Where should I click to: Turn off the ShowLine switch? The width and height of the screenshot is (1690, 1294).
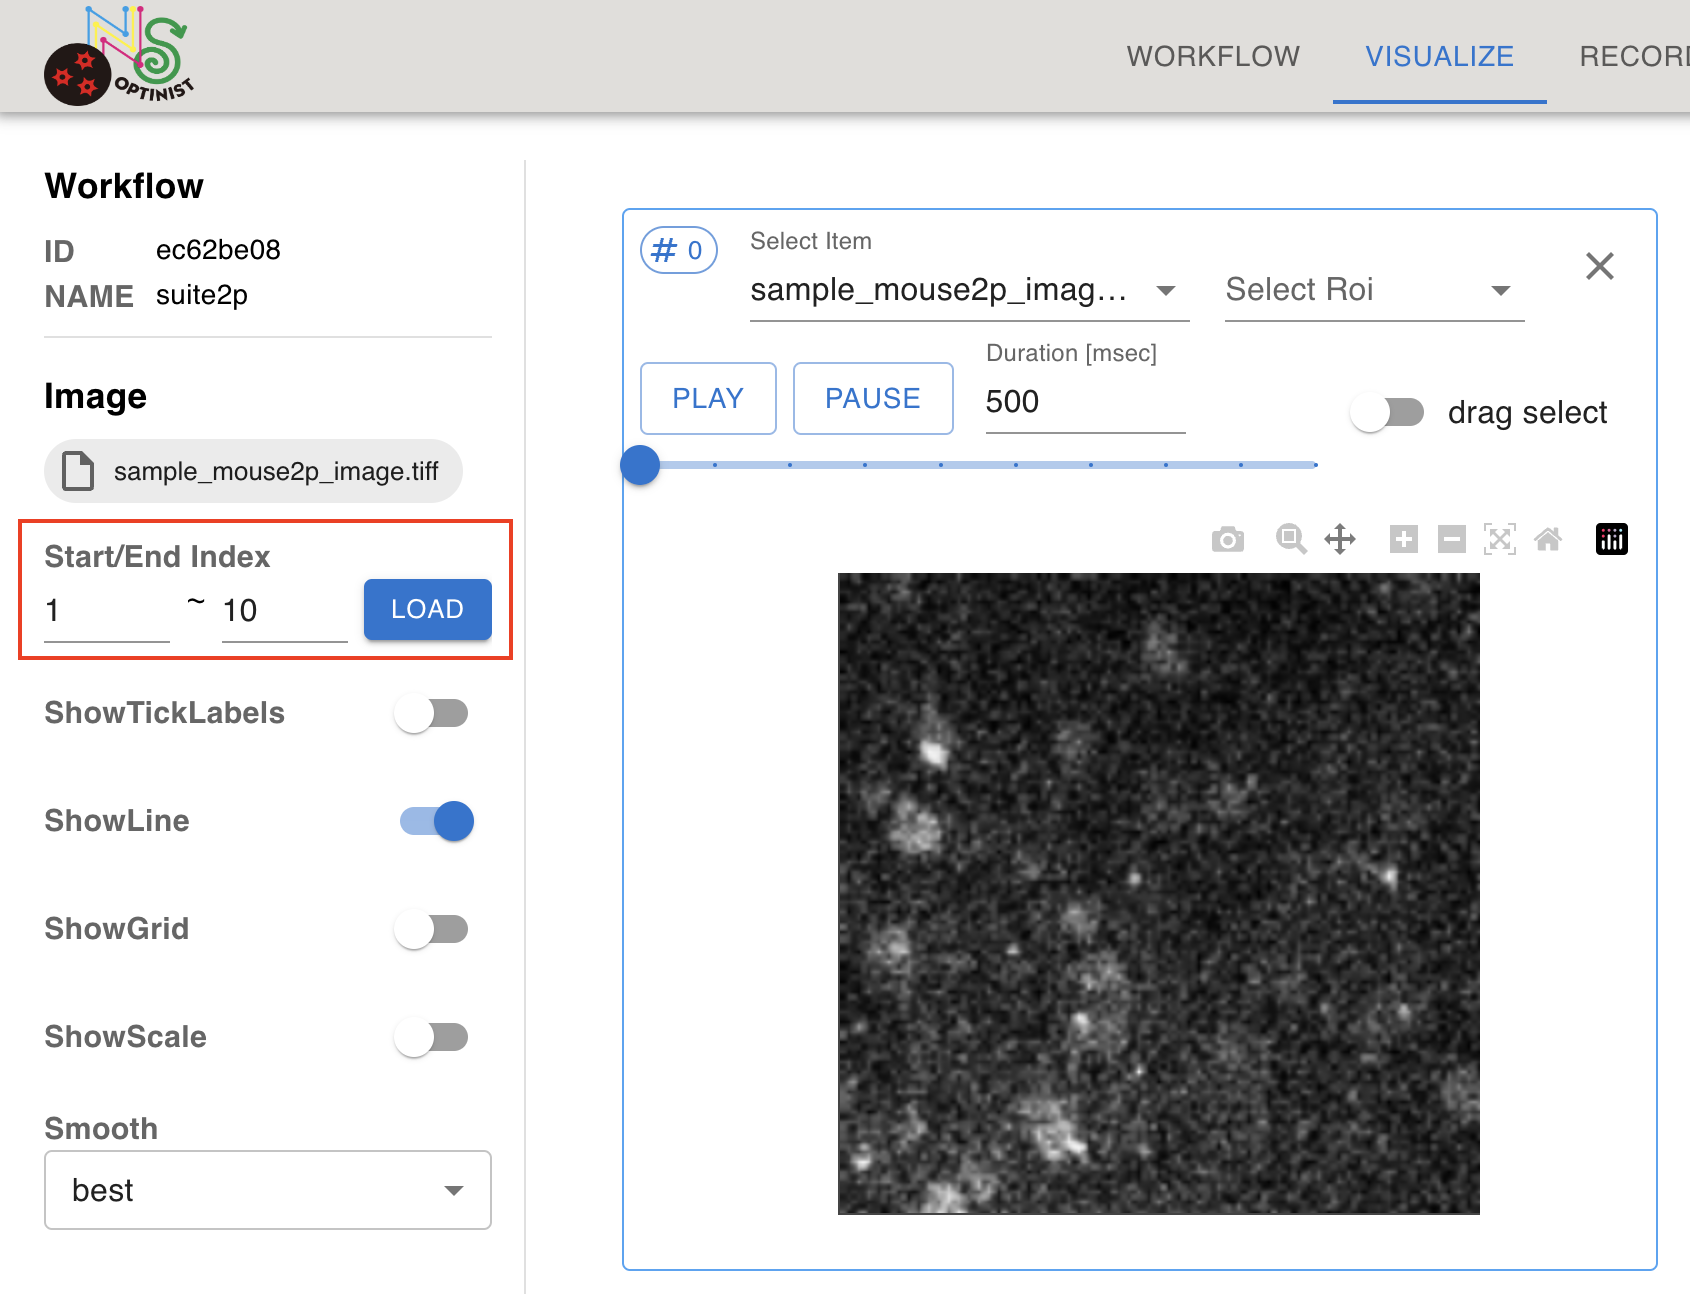click(x=437, y=821)
